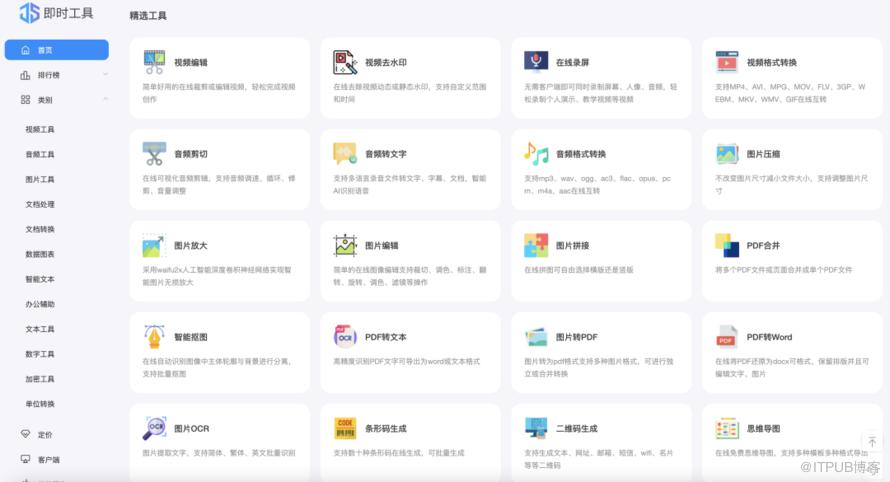890x482 pixels.
Task: Click the 思维导图 title text
Action: click(x=763, y=429)
